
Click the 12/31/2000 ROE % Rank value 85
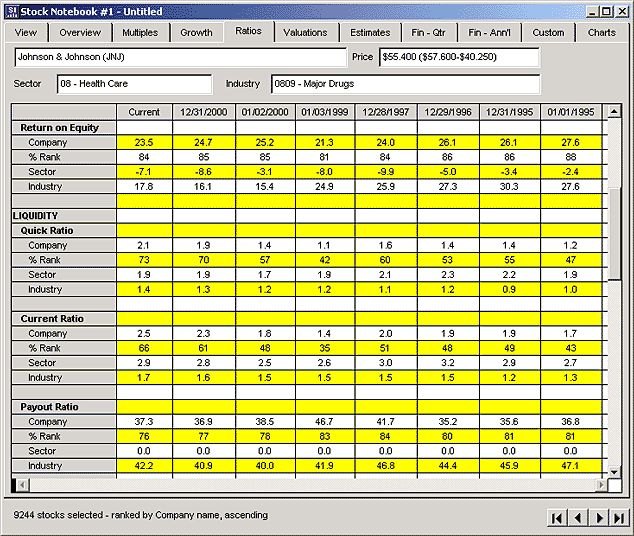pos(204,157)
